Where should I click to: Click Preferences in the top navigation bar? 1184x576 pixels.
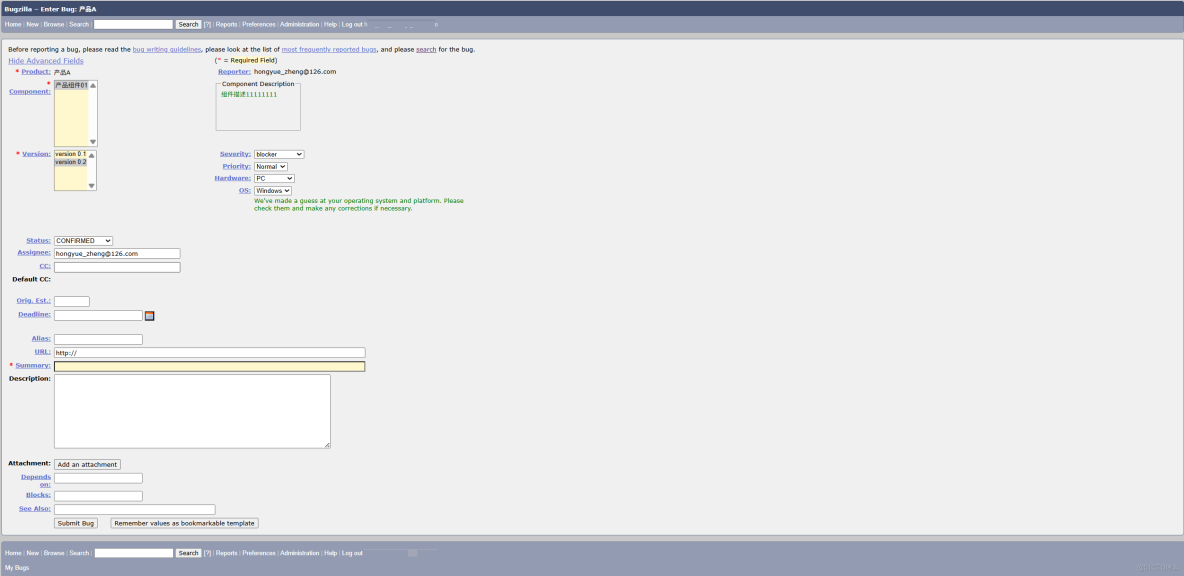(x=258, y=23)
